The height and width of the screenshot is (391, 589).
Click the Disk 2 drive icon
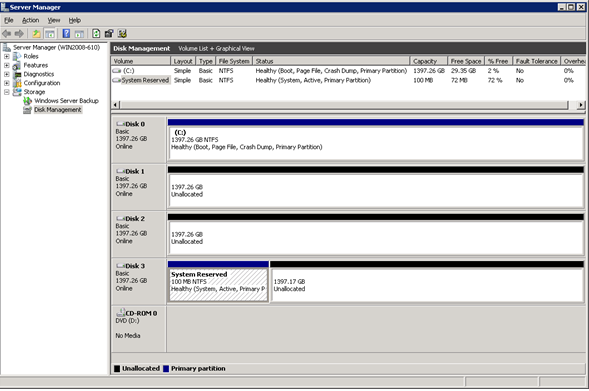point(120,218)
